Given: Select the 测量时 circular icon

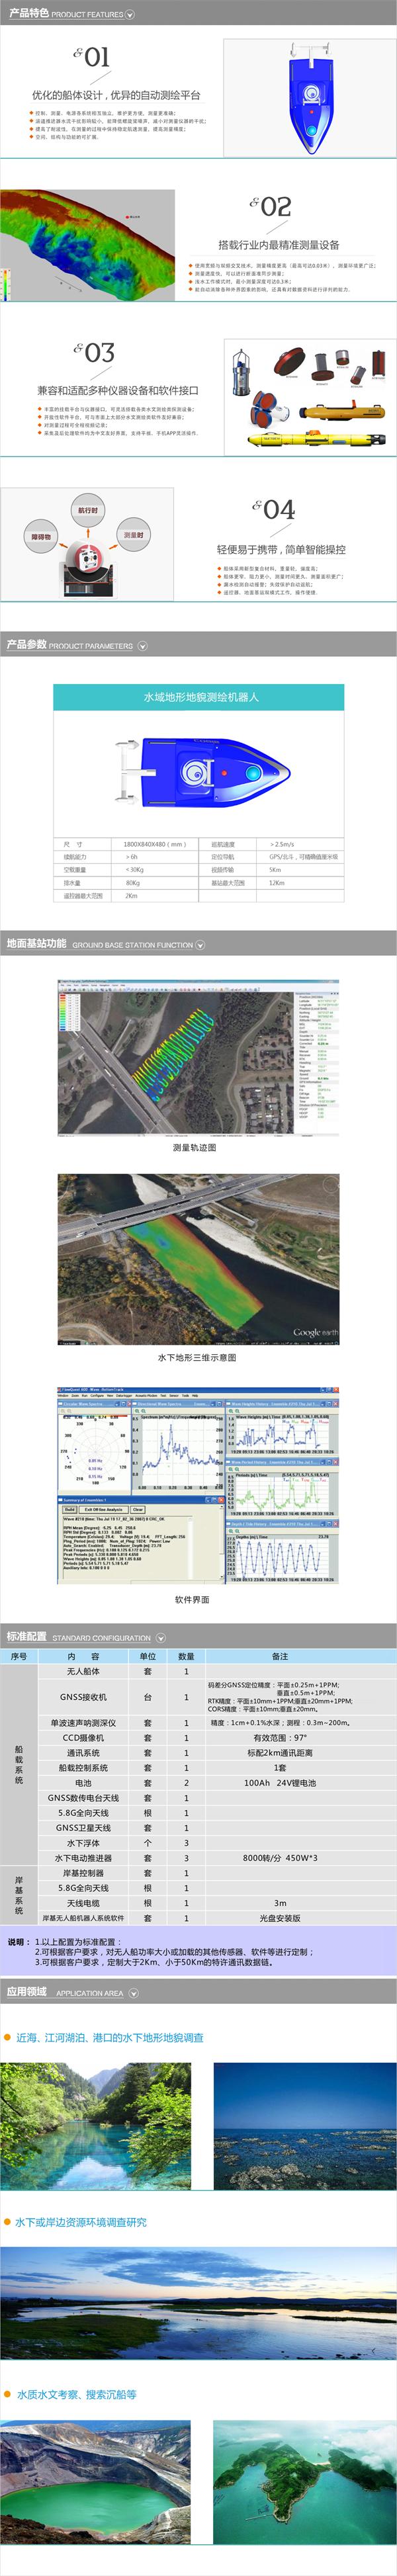Looking at the screenshot, I should coord(133,535).
